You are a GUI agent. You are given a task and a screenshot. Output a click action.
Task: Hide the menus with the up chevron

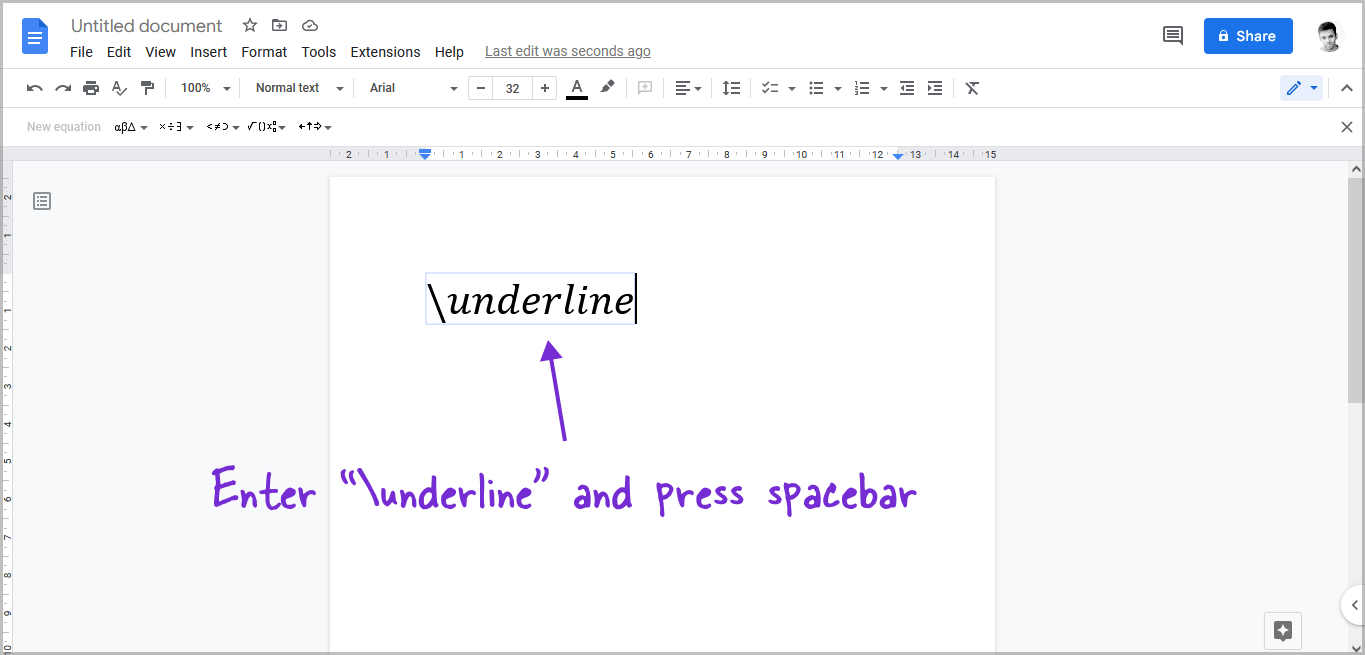point(1346,88)
